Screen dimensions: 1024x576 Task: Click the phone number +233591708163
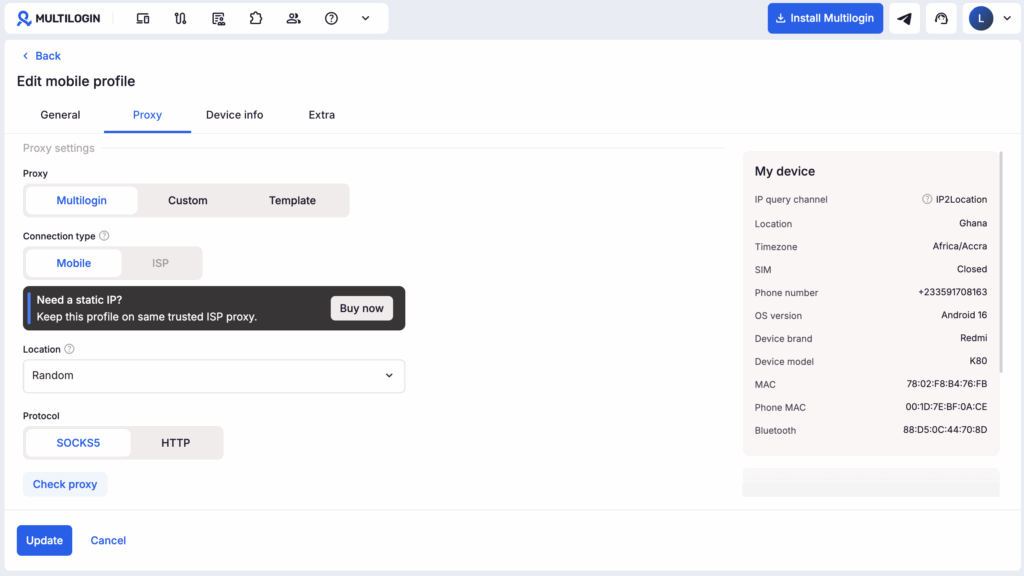point(952,292)
